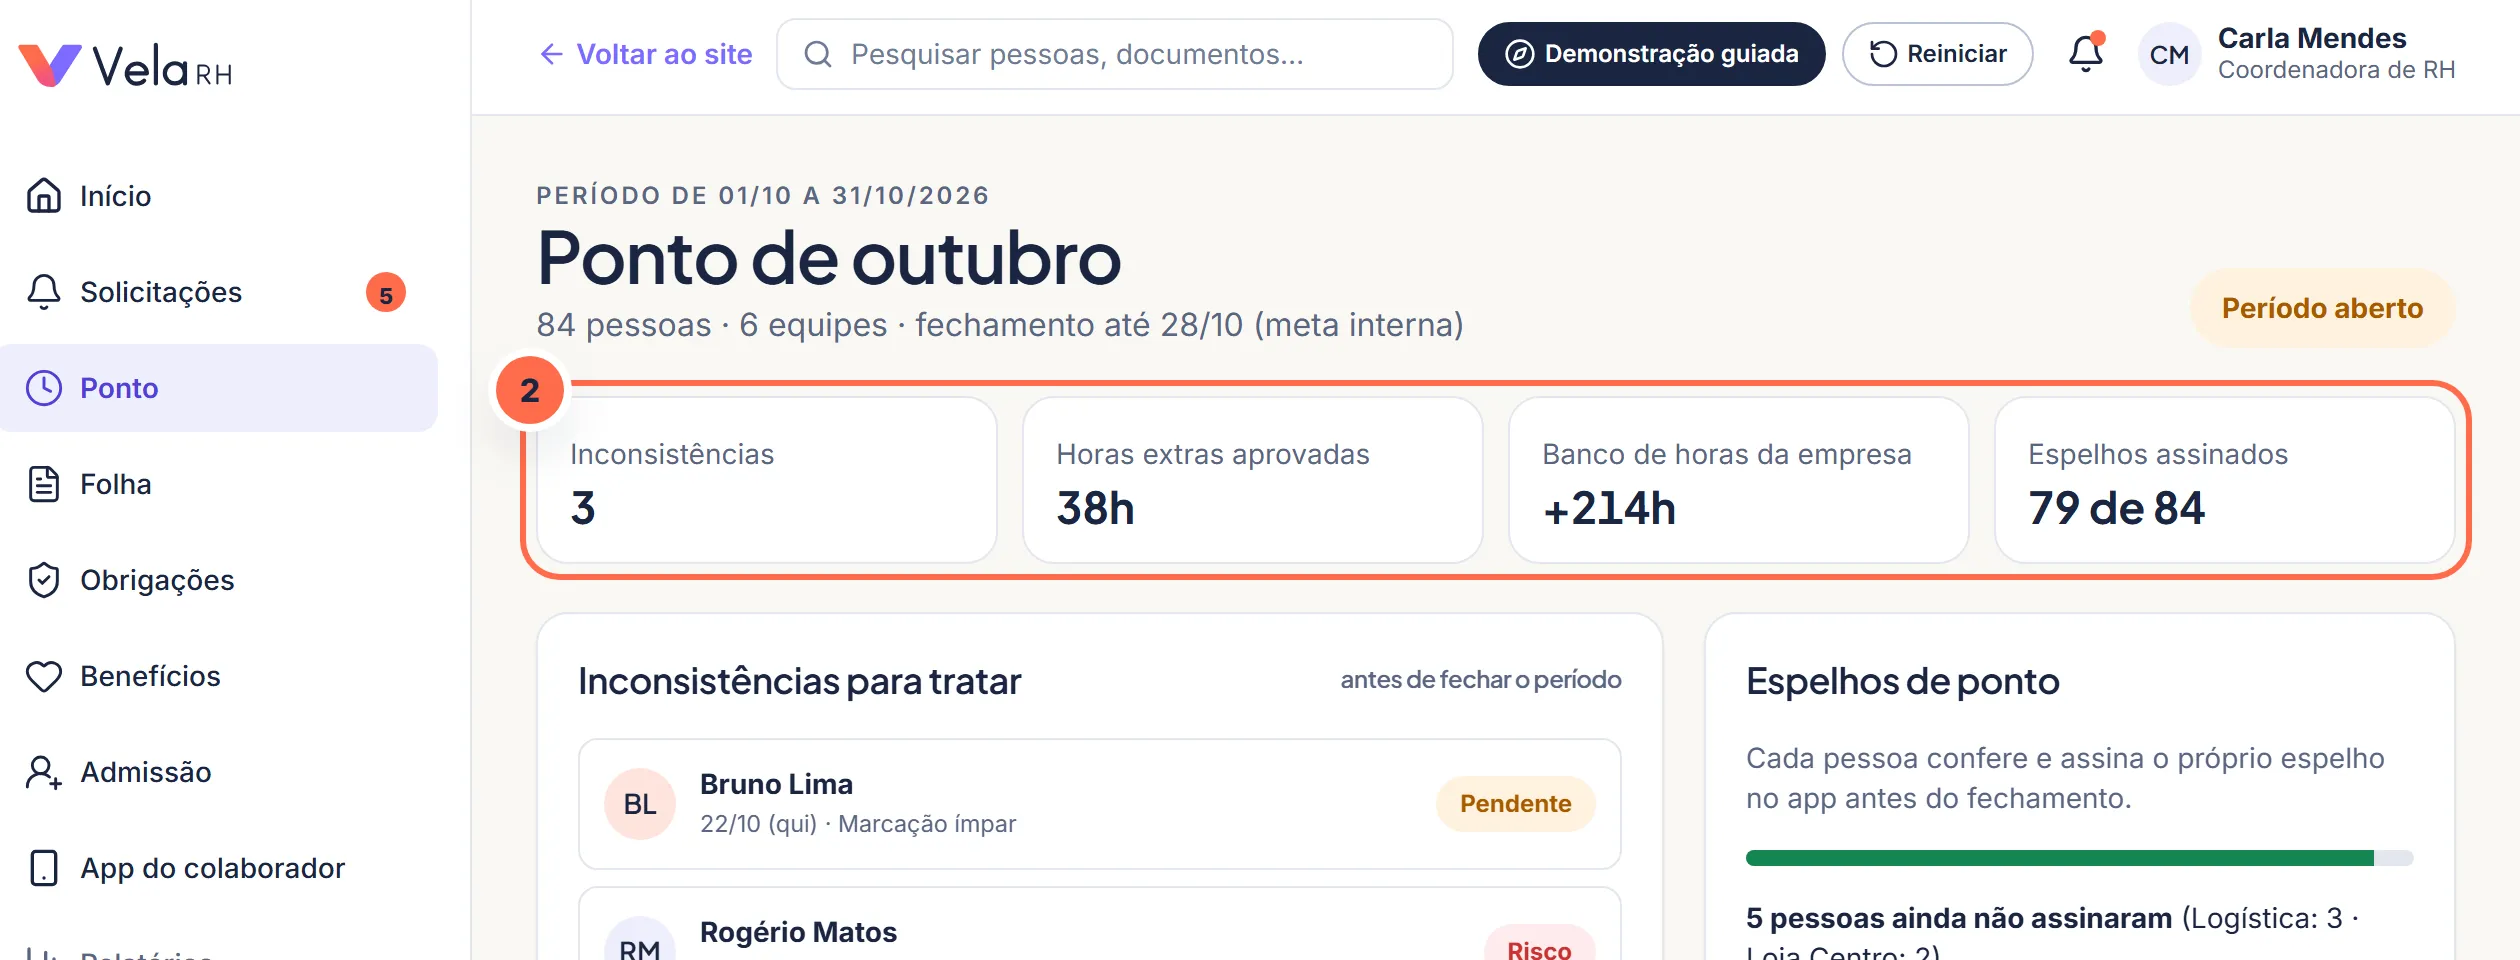The image size is (2520, 960).
Task: Click the Obrigações shield icon
Action: click(x=44, y=580)
